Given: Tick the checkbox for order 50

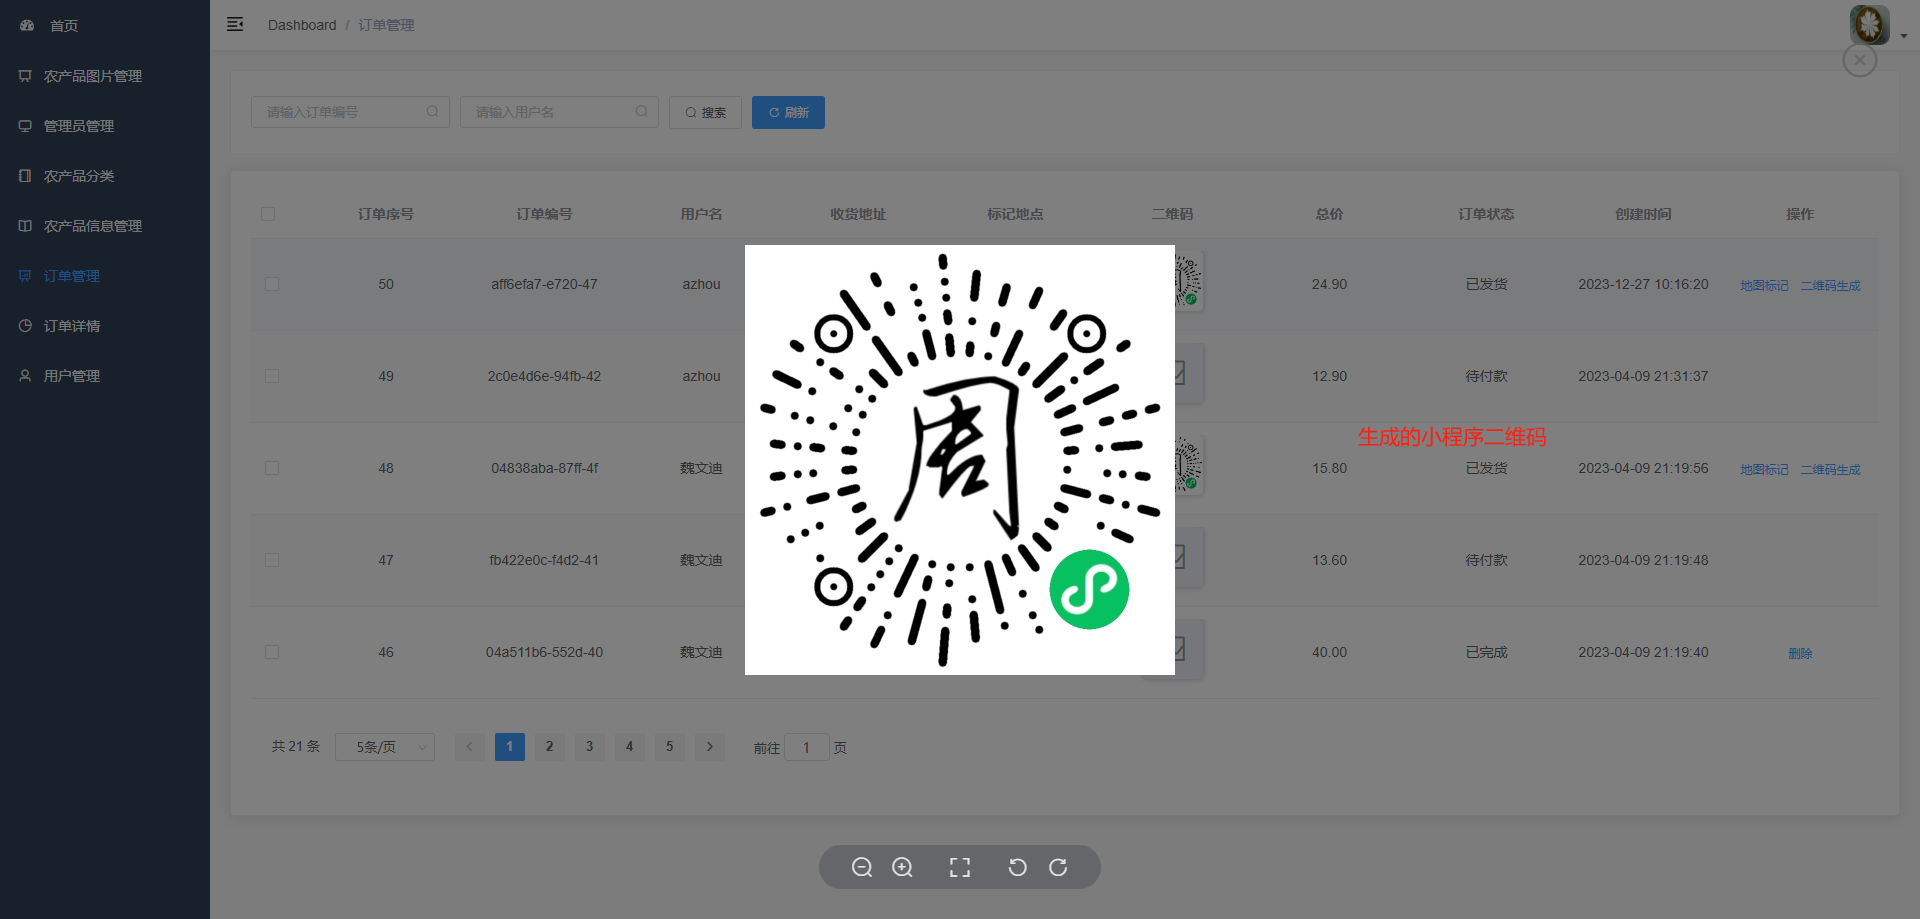Looking at the screenshot, I should pyautogui.click(x=272, y=284).
